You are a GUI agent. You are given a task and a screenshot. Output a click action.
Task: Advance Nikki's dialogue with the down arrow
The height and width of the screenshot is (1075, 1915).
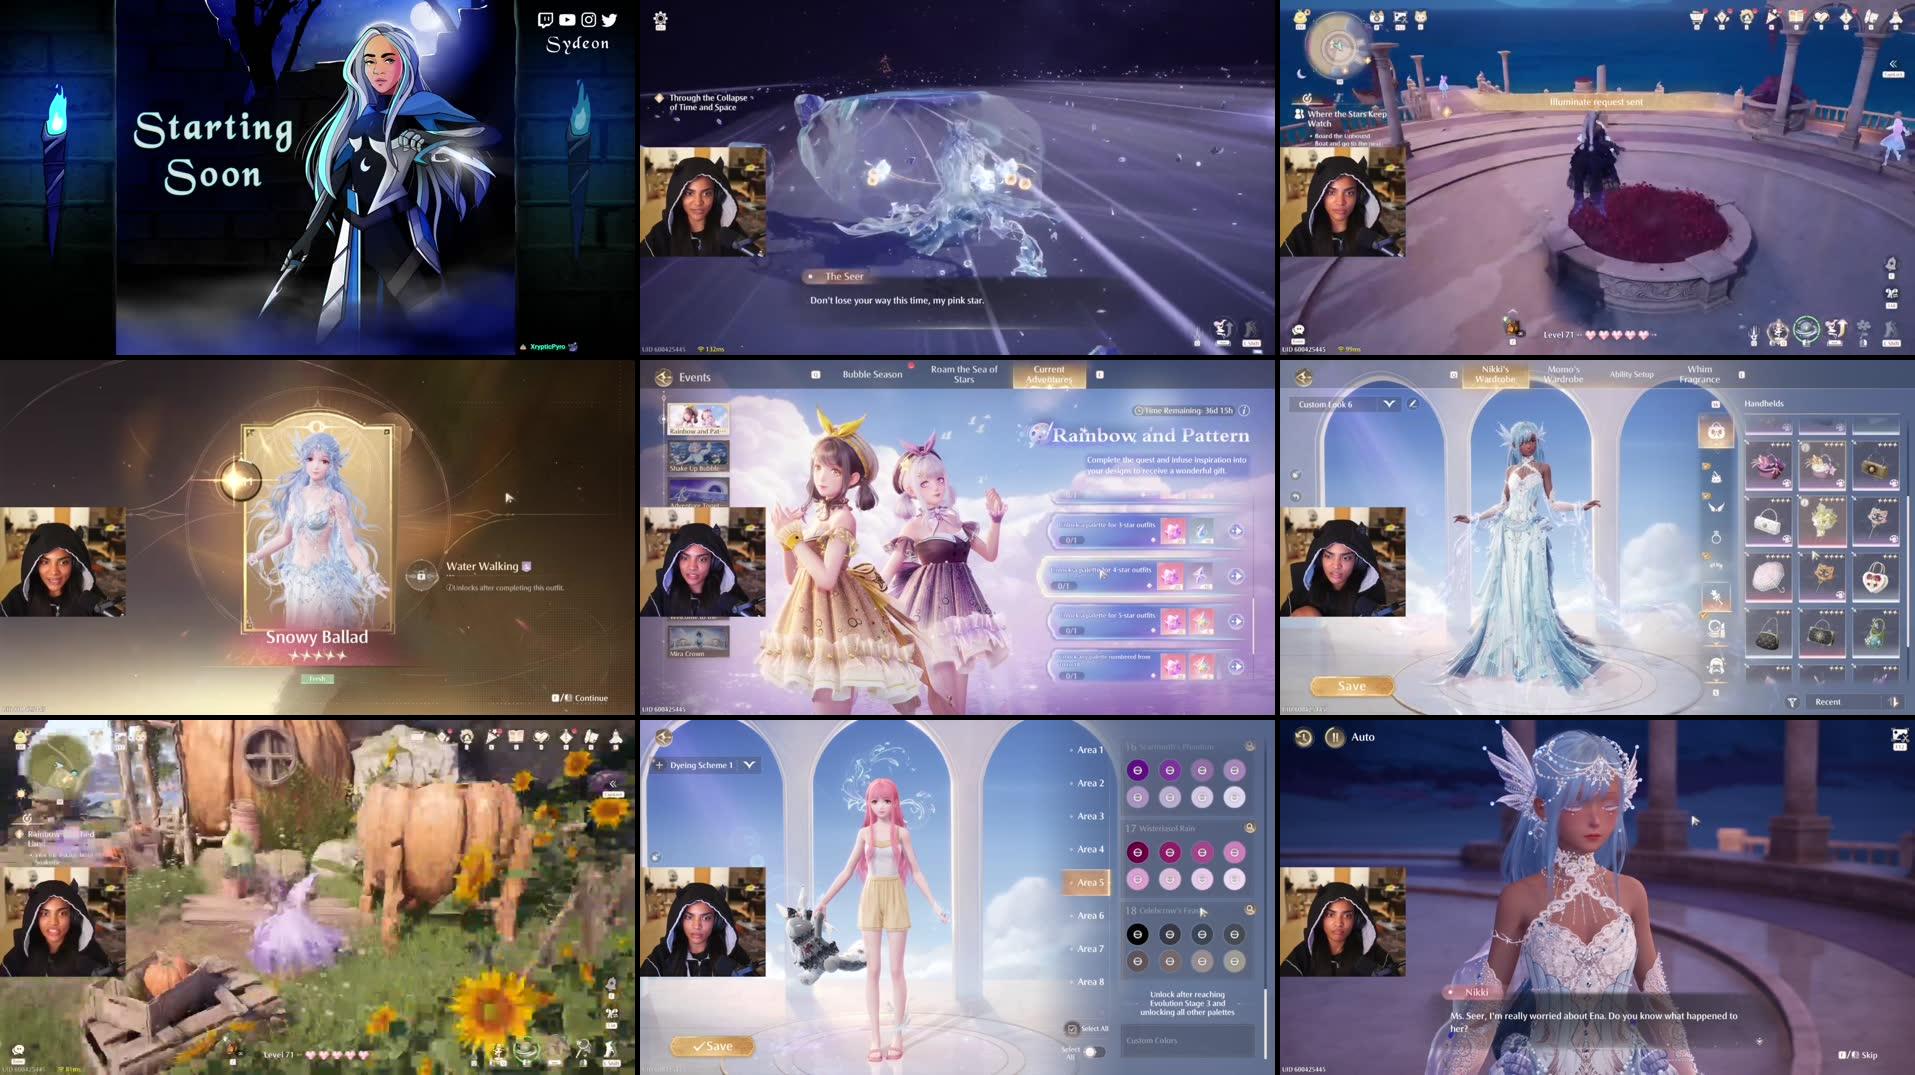point(1759,1041)
